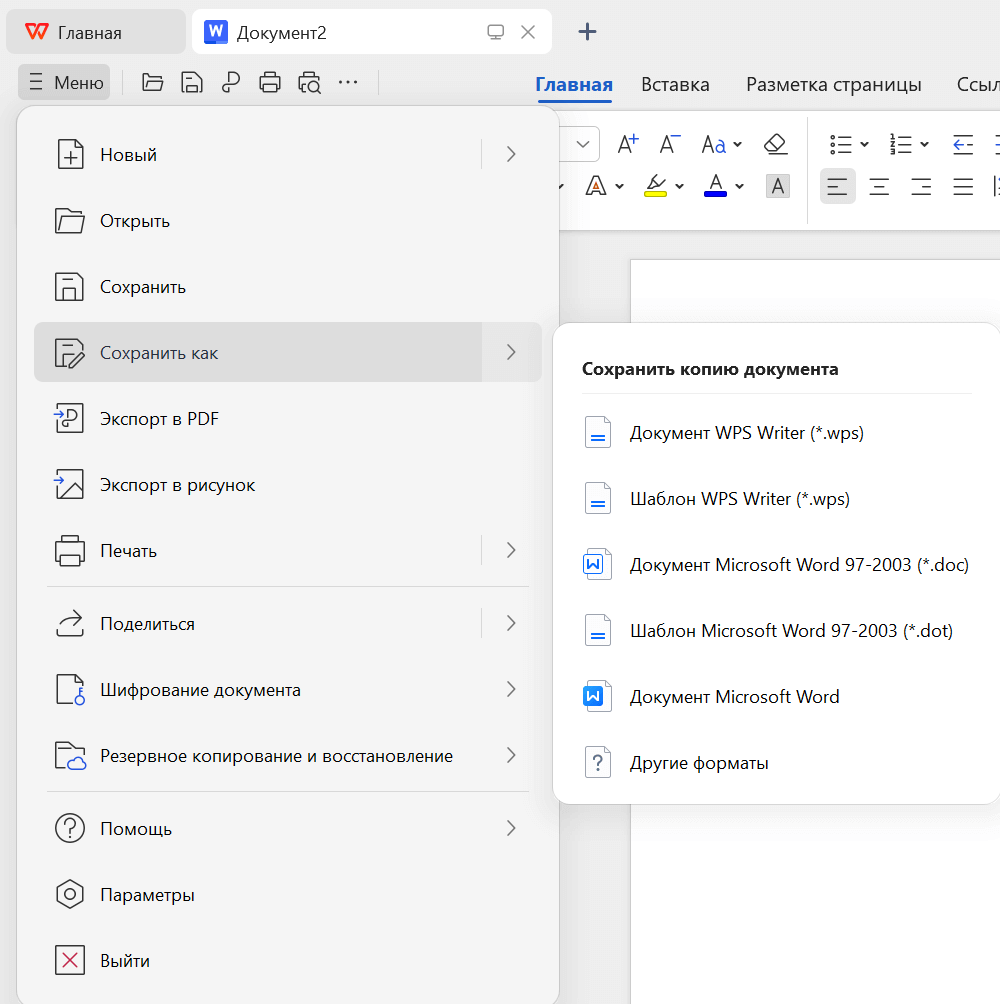Viewport: 1000px width, 1004px height.
Task: Click the Undo icon near the Menu button
Action: click(x=231, y=82)
